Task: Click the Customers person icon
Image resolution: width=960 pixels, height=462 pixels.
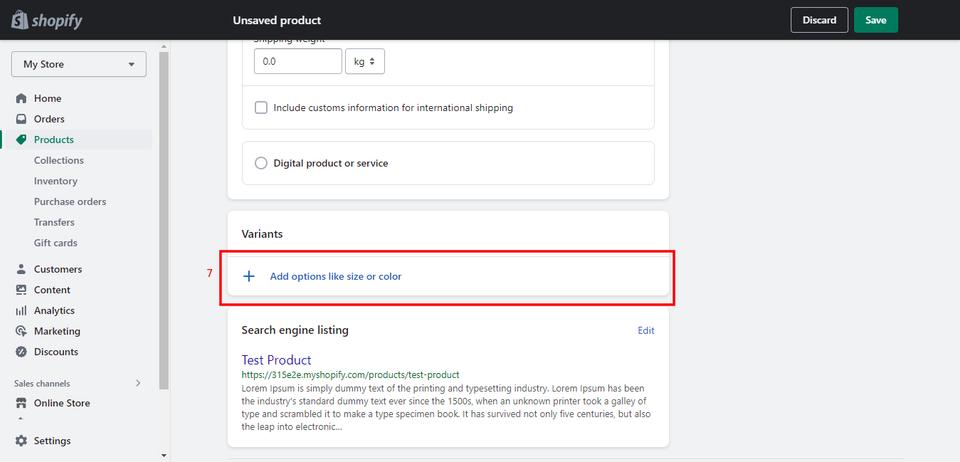Action: click(21, 269)
